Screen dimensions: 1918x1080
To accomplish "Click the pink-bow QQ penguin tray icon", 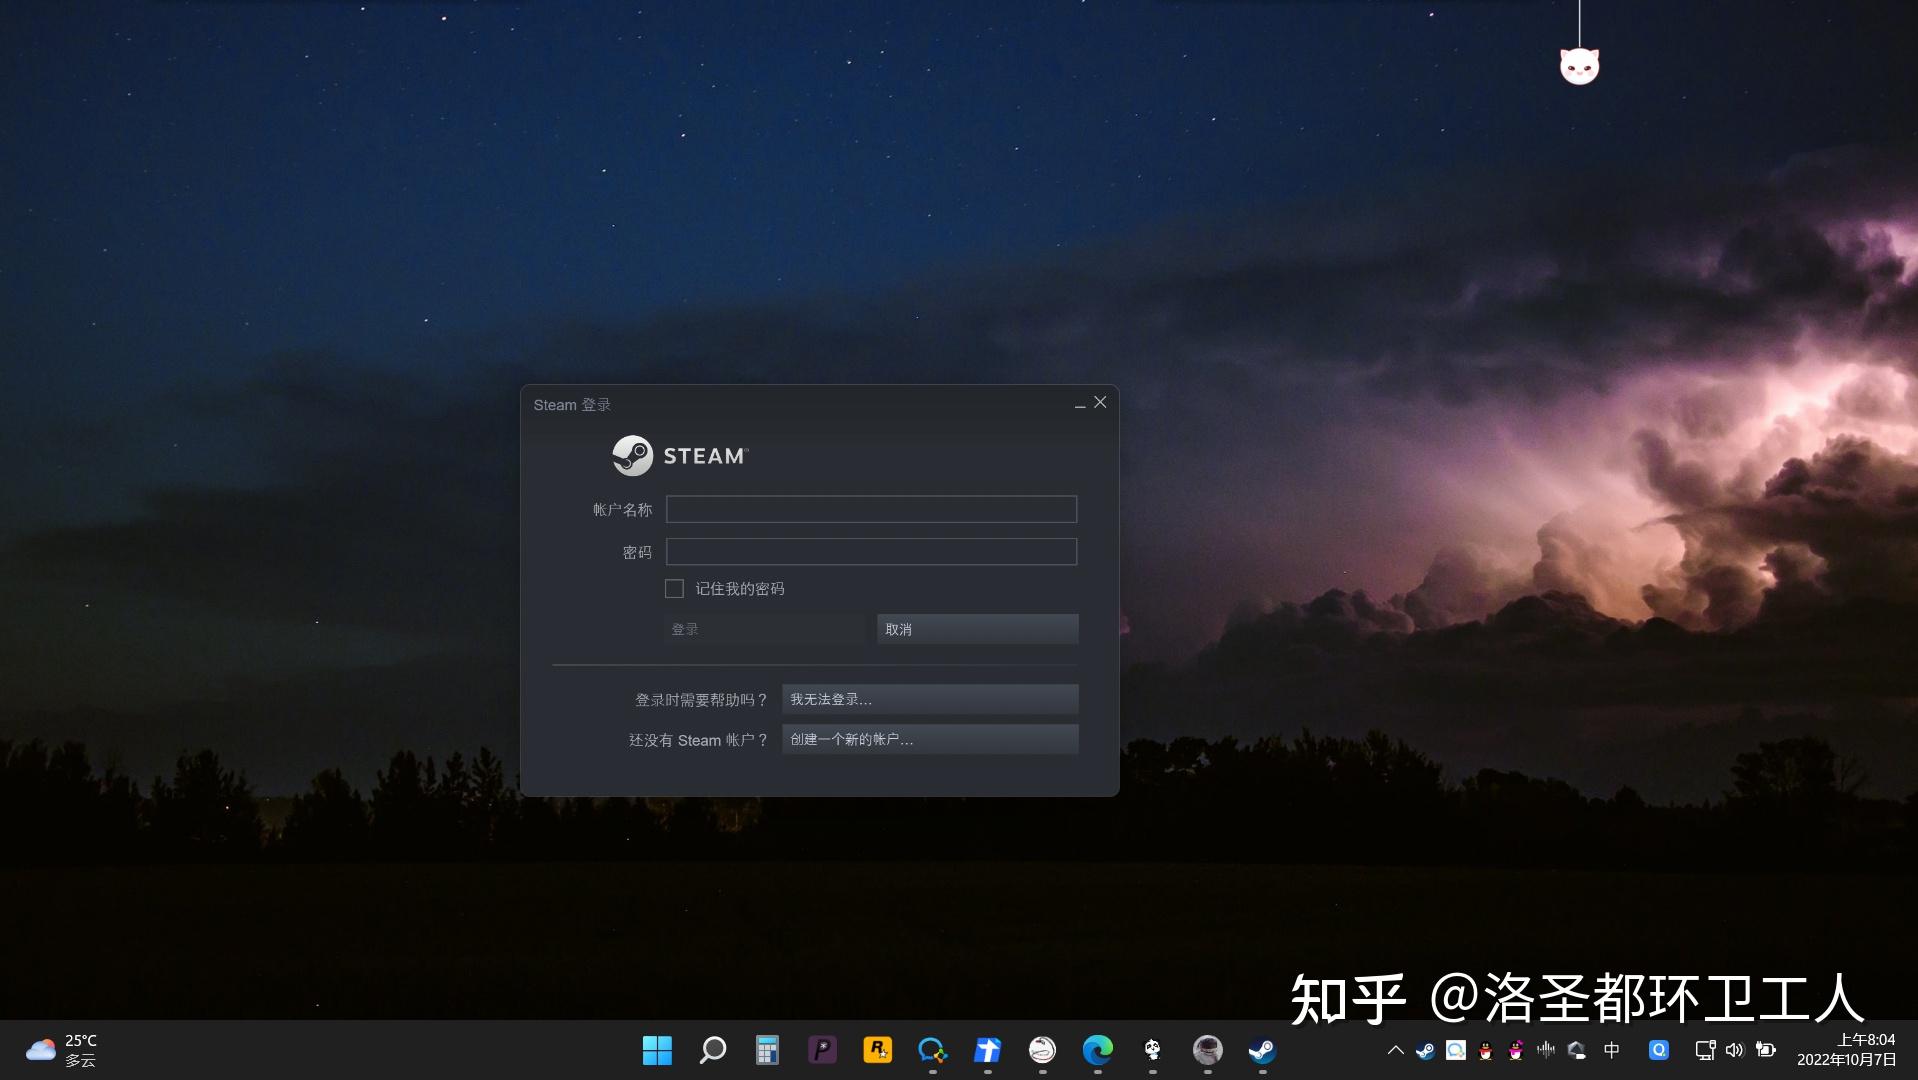I will coord(1516,1050).
